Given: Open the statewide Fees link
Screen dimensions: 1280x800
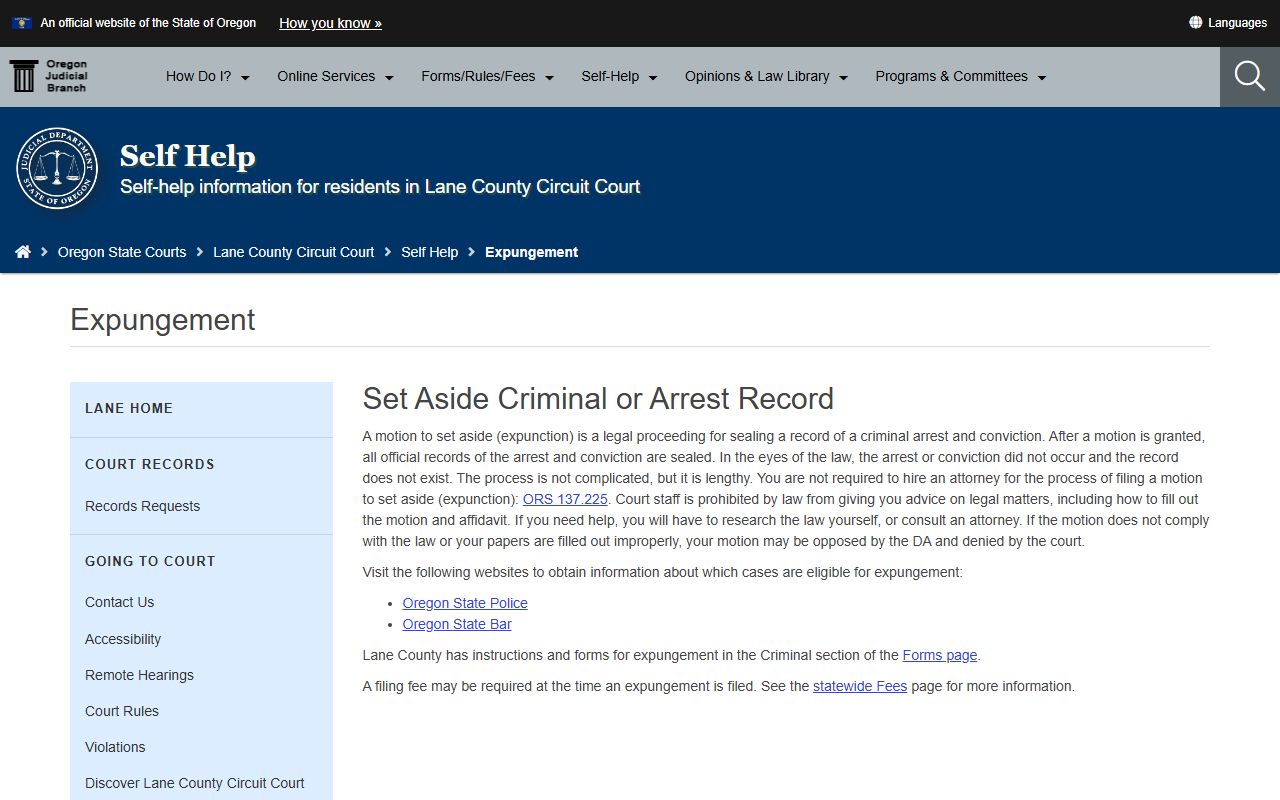Looking at the screenshot, I should coord(860,686).
